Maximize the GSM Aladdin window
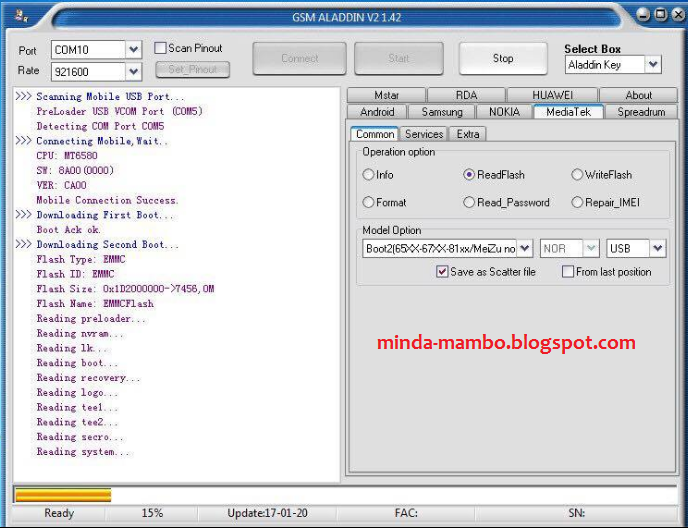 coord(661,14)
